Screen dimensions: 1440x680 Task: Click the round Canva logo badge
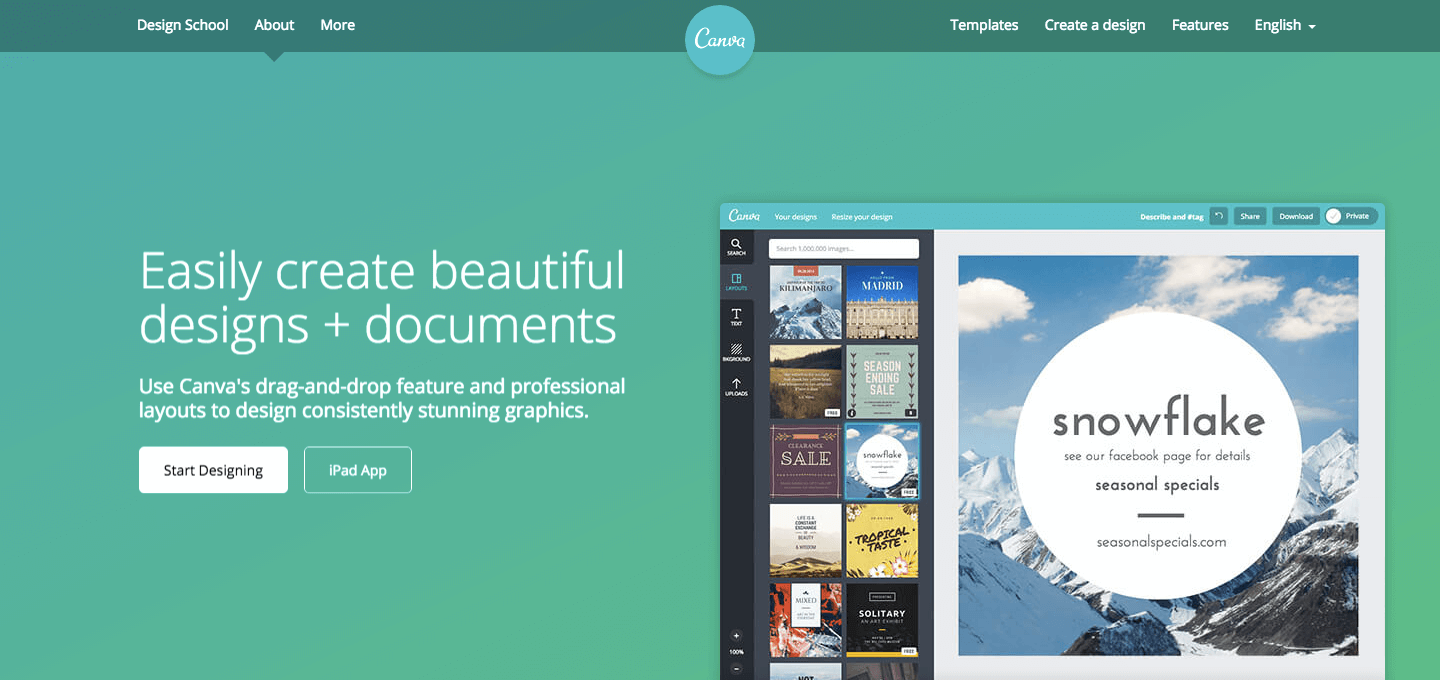pos(720,40)
